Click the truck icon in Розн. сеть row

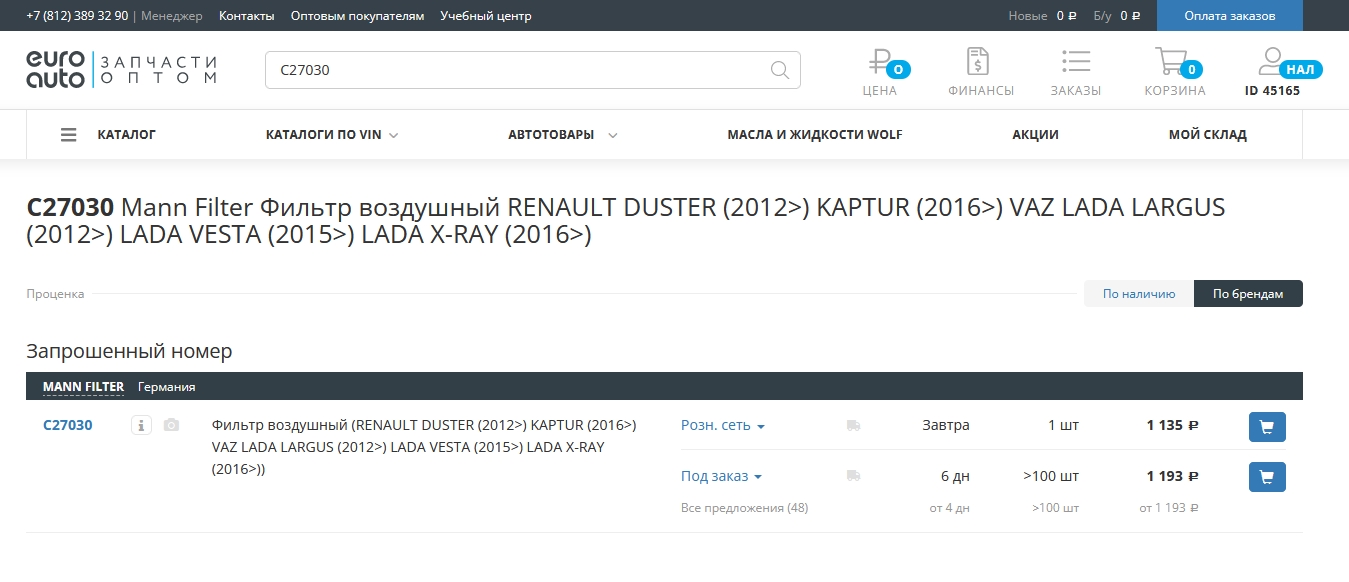coord(853,426)
